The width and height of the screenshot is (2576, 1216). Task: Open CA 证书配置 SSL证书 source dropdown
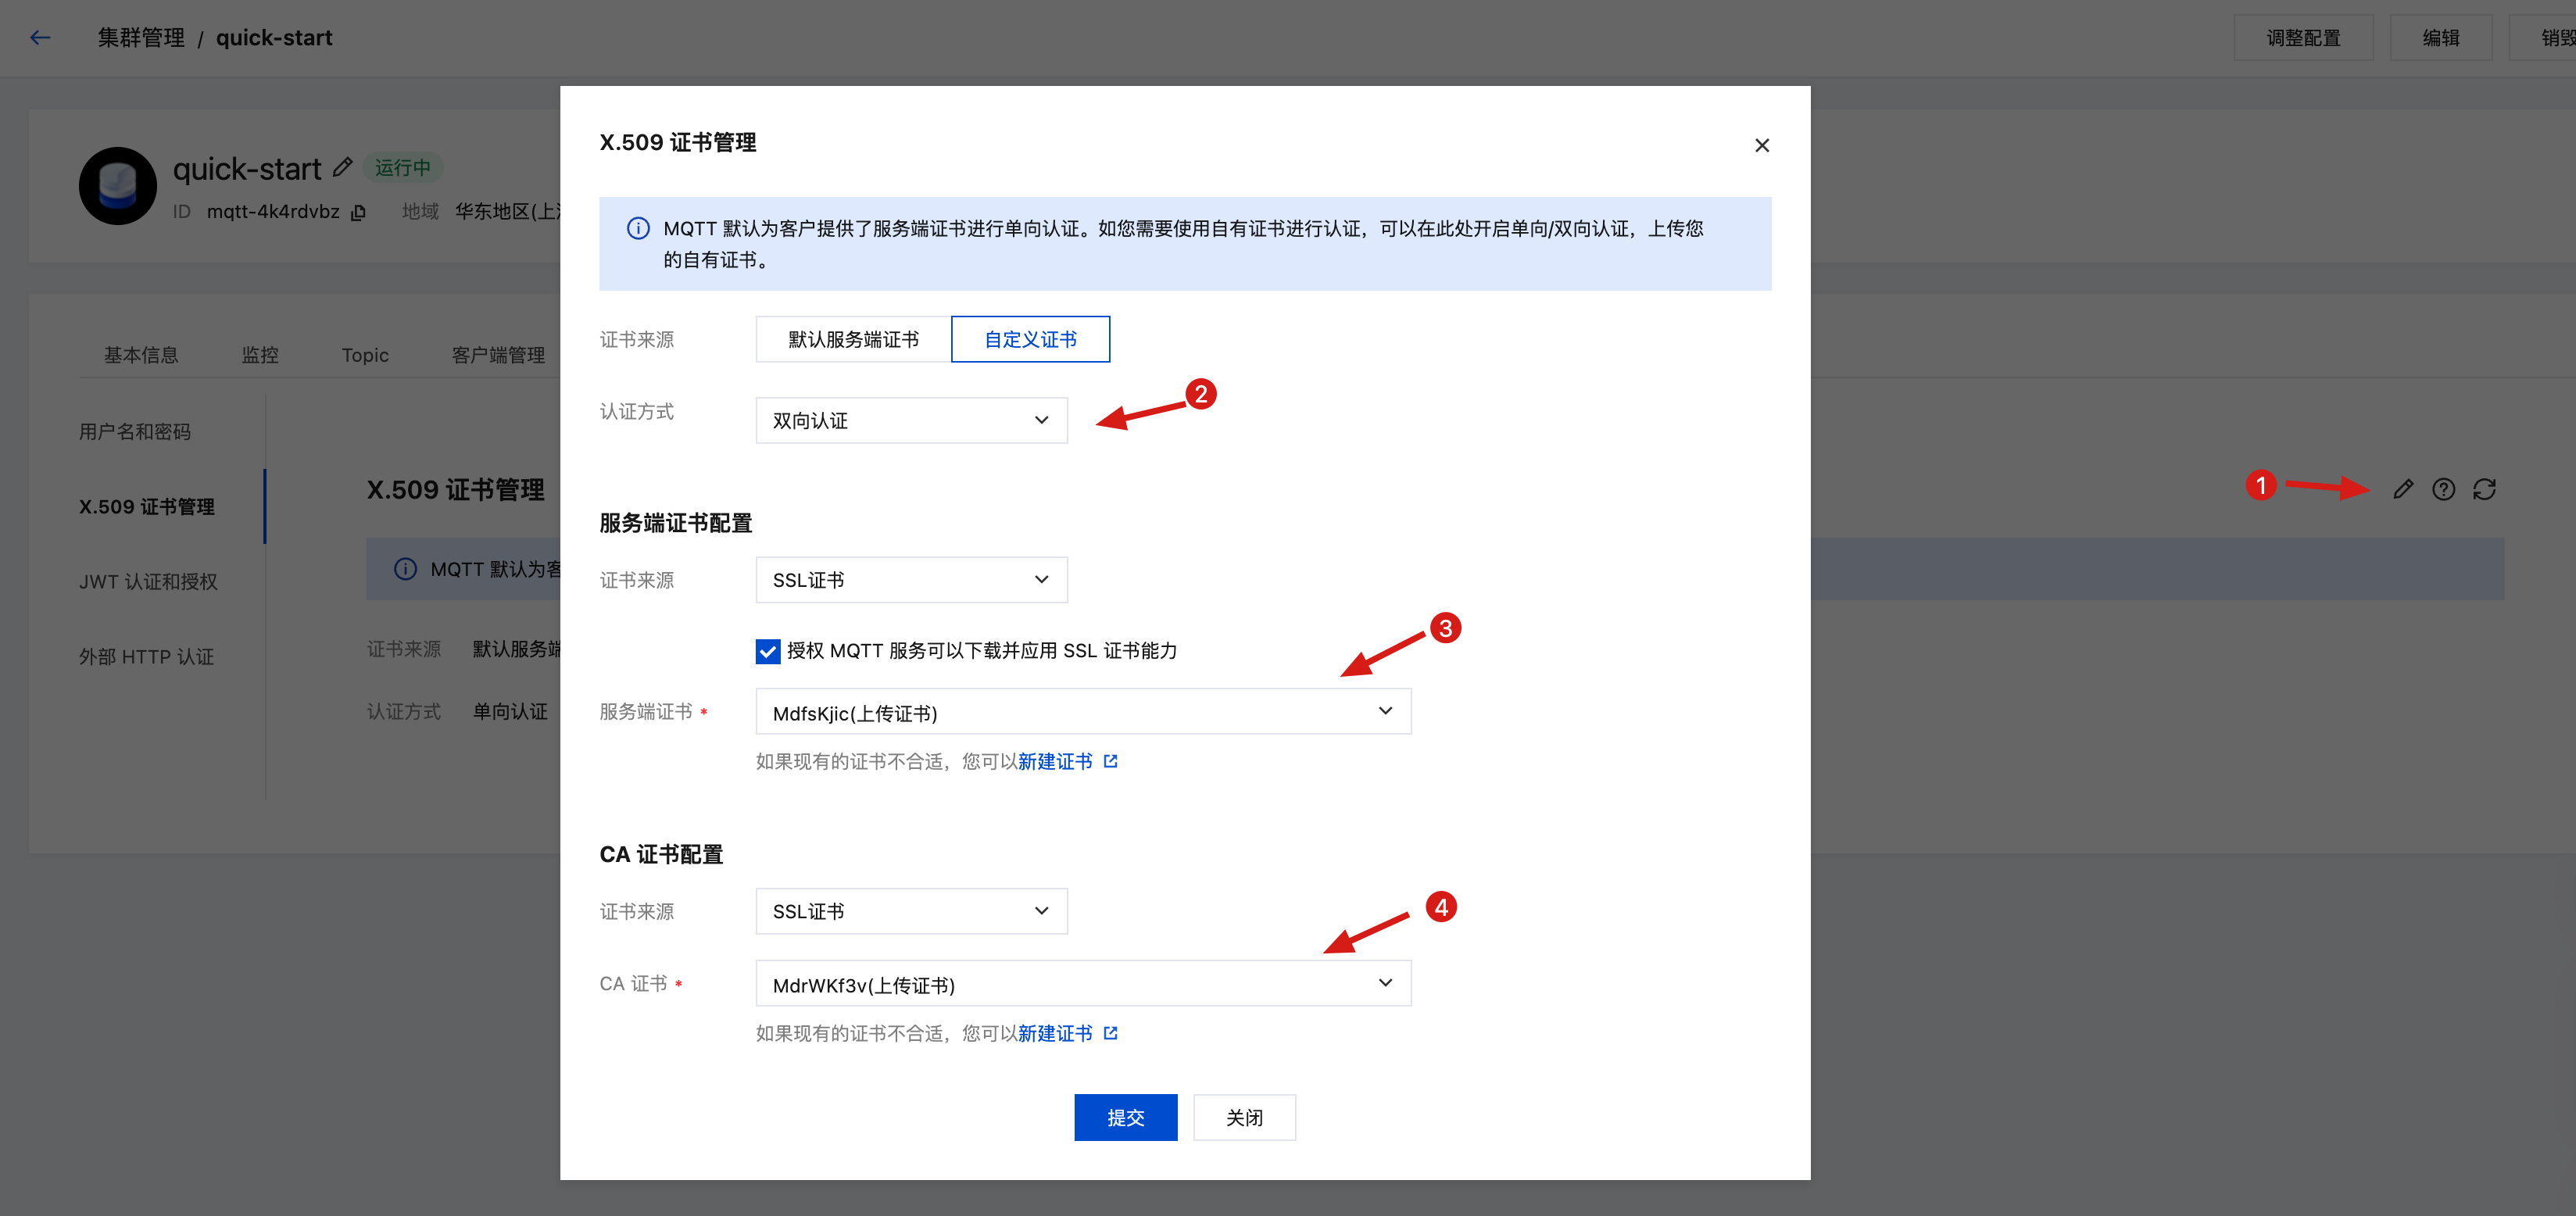coord(911,911)
